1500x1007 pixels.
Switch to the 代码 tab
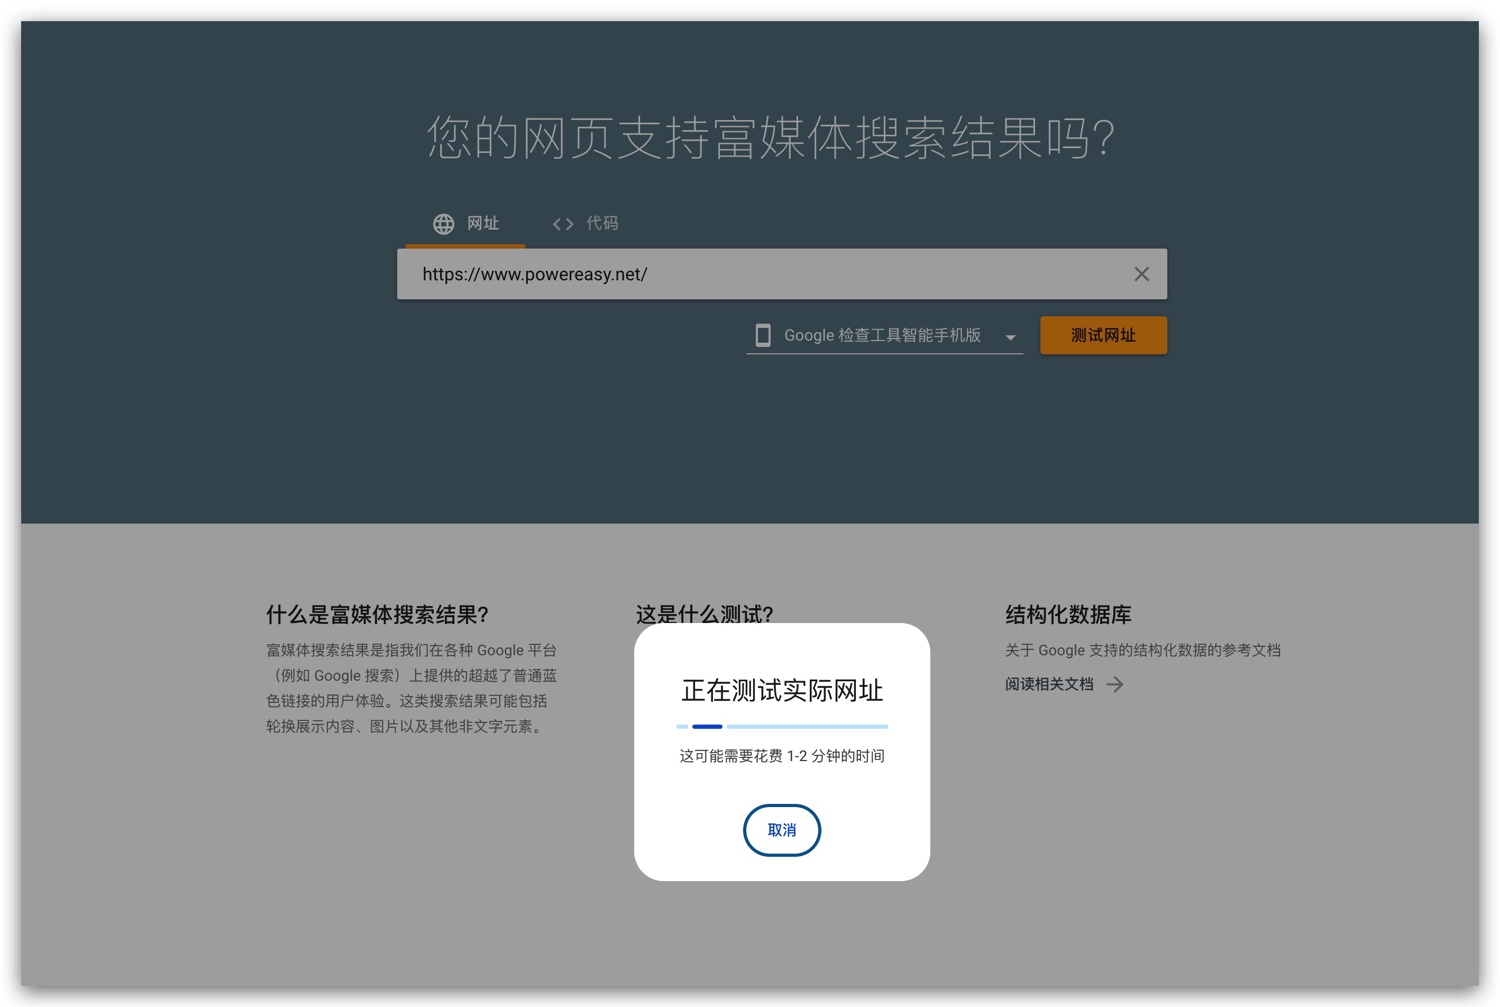586,223
